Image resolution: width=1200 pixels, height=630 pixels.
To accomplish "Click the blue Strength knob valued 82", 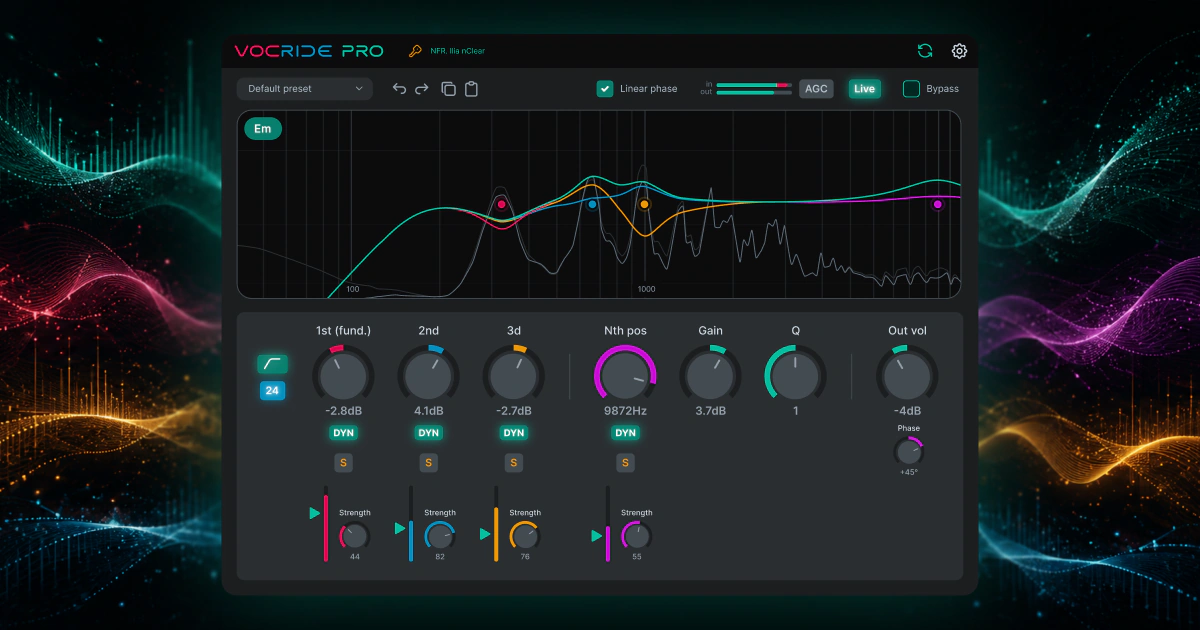I will tap(440, 536).
